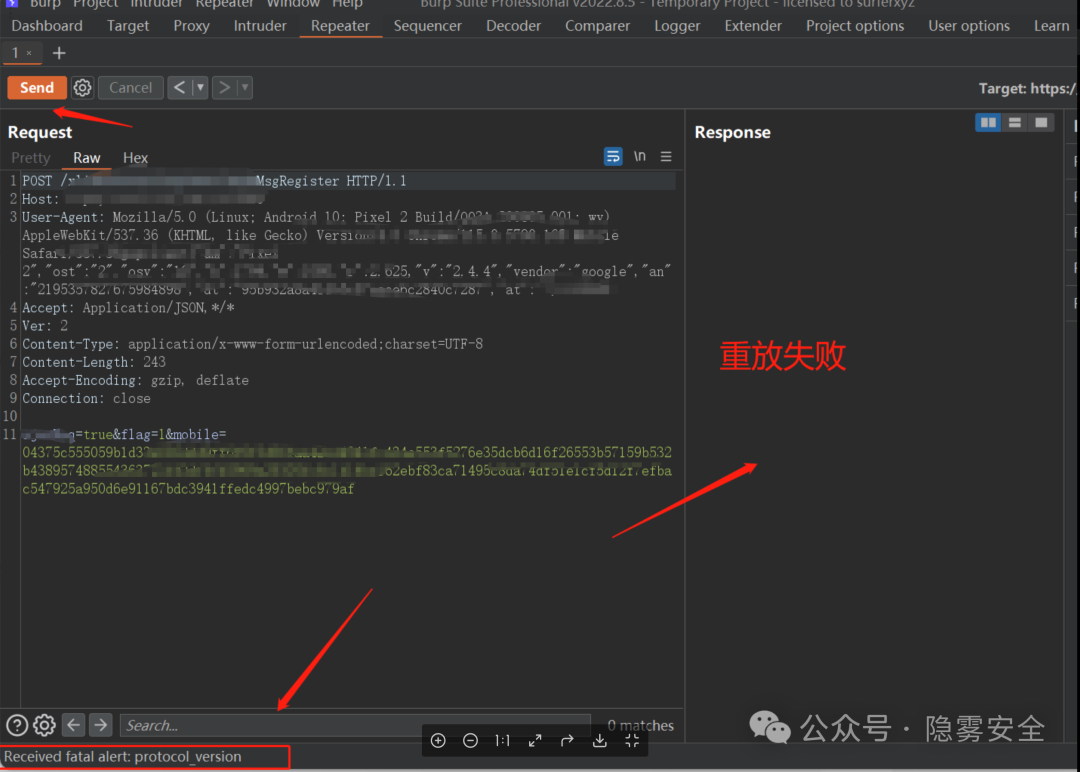Viewport: 1080px width, 772px height.
Task: Click the Content-Type header line
Action: click(253, 344)
